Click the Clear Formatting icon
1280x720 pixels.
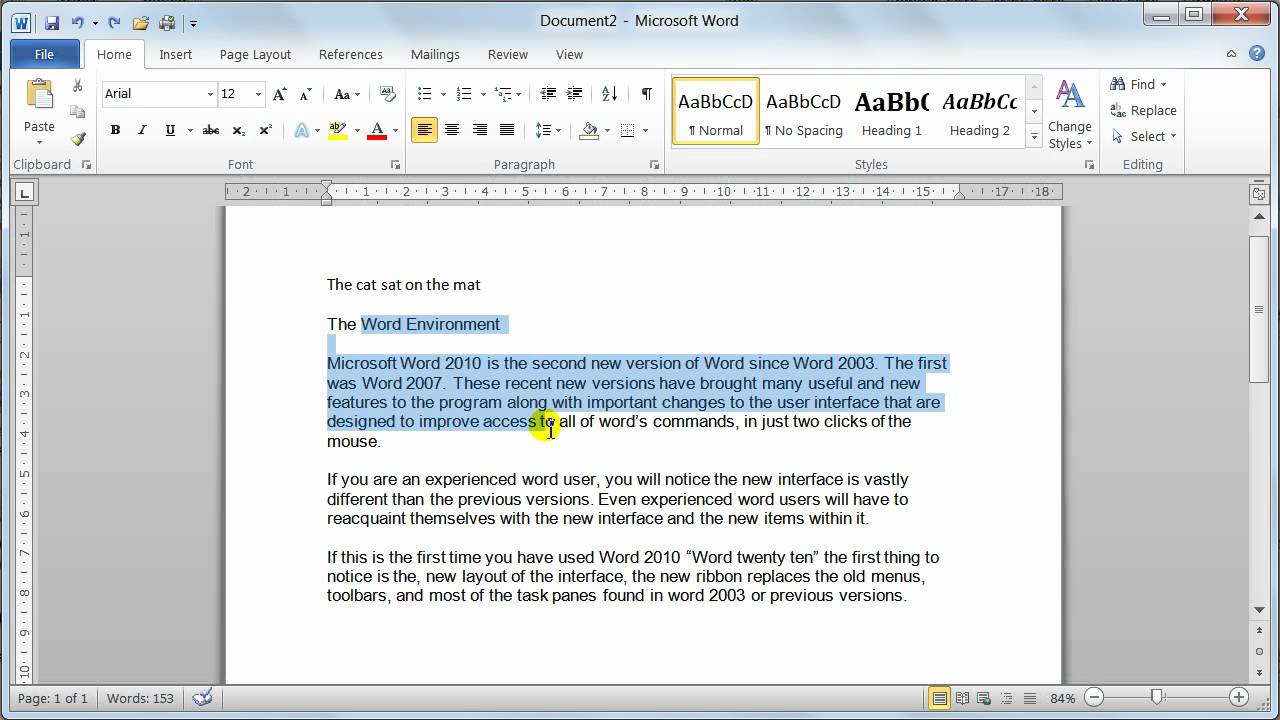tap(387, 94)
